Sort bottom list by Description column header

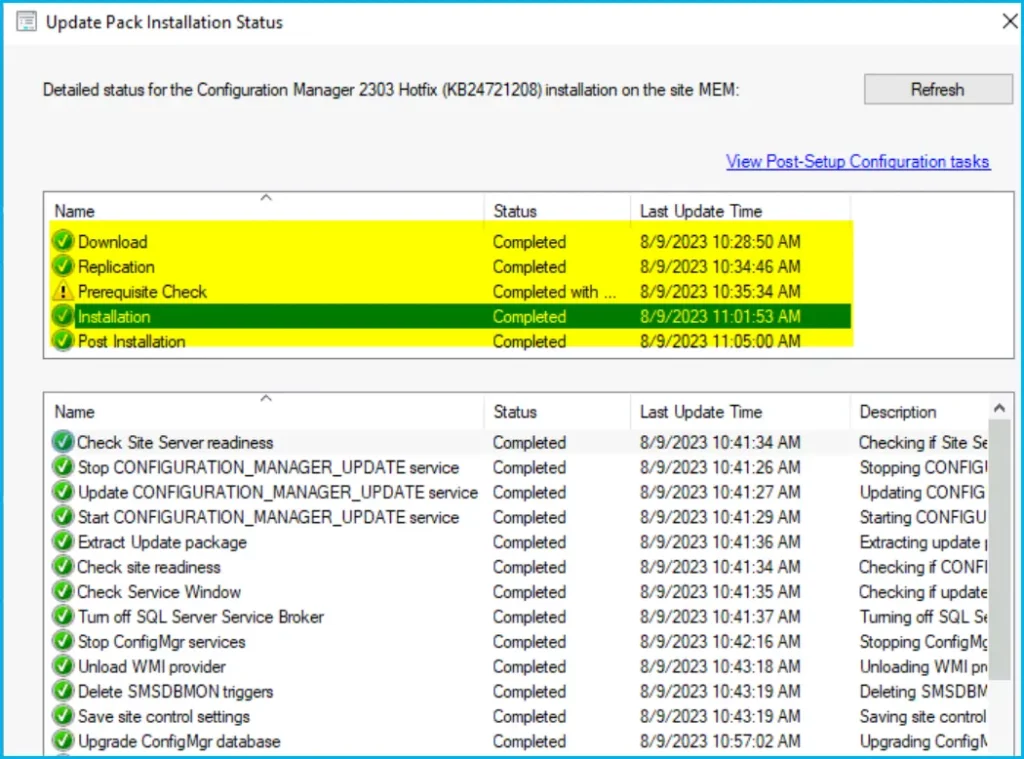921,412
